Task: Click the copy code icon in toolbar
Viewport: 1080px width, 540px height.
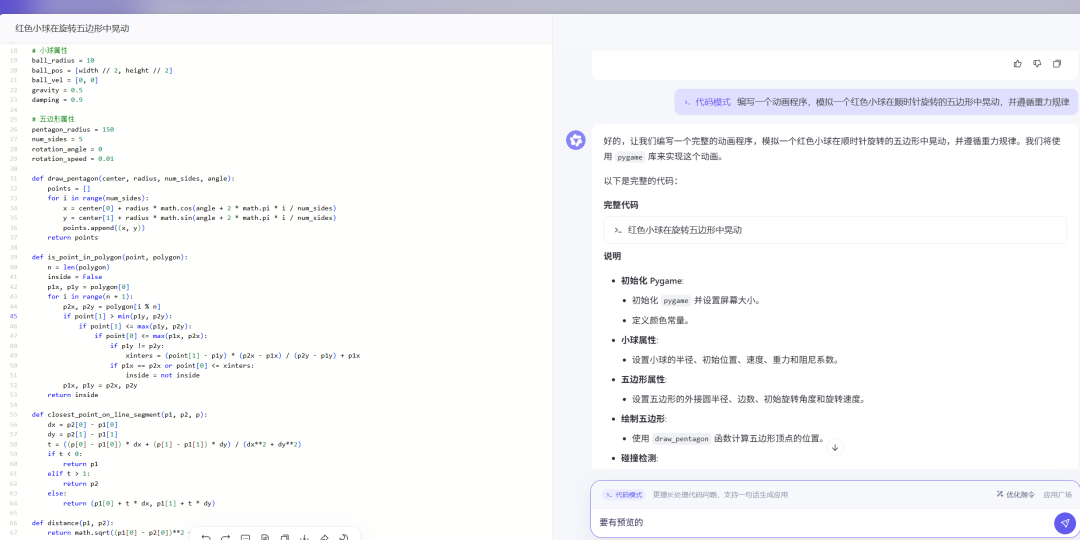Action: [284, 537]
